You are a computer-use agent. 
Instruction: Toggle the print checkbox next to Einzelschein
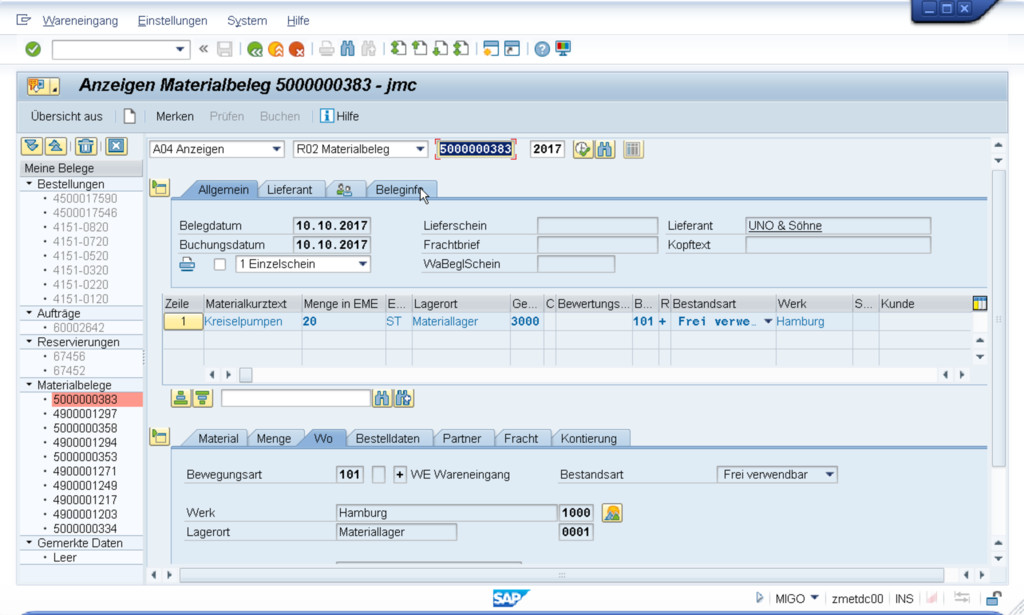(220, 265)
